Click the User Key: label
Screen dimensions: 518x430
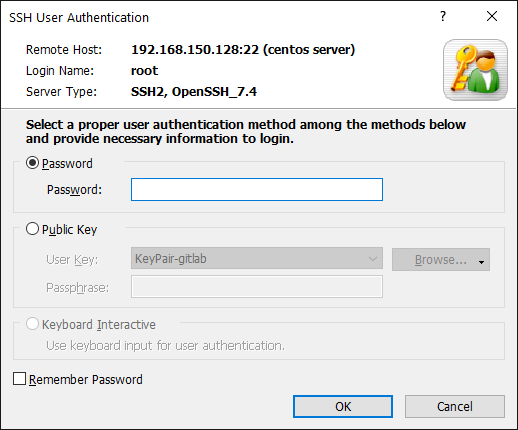pos(72,260)
